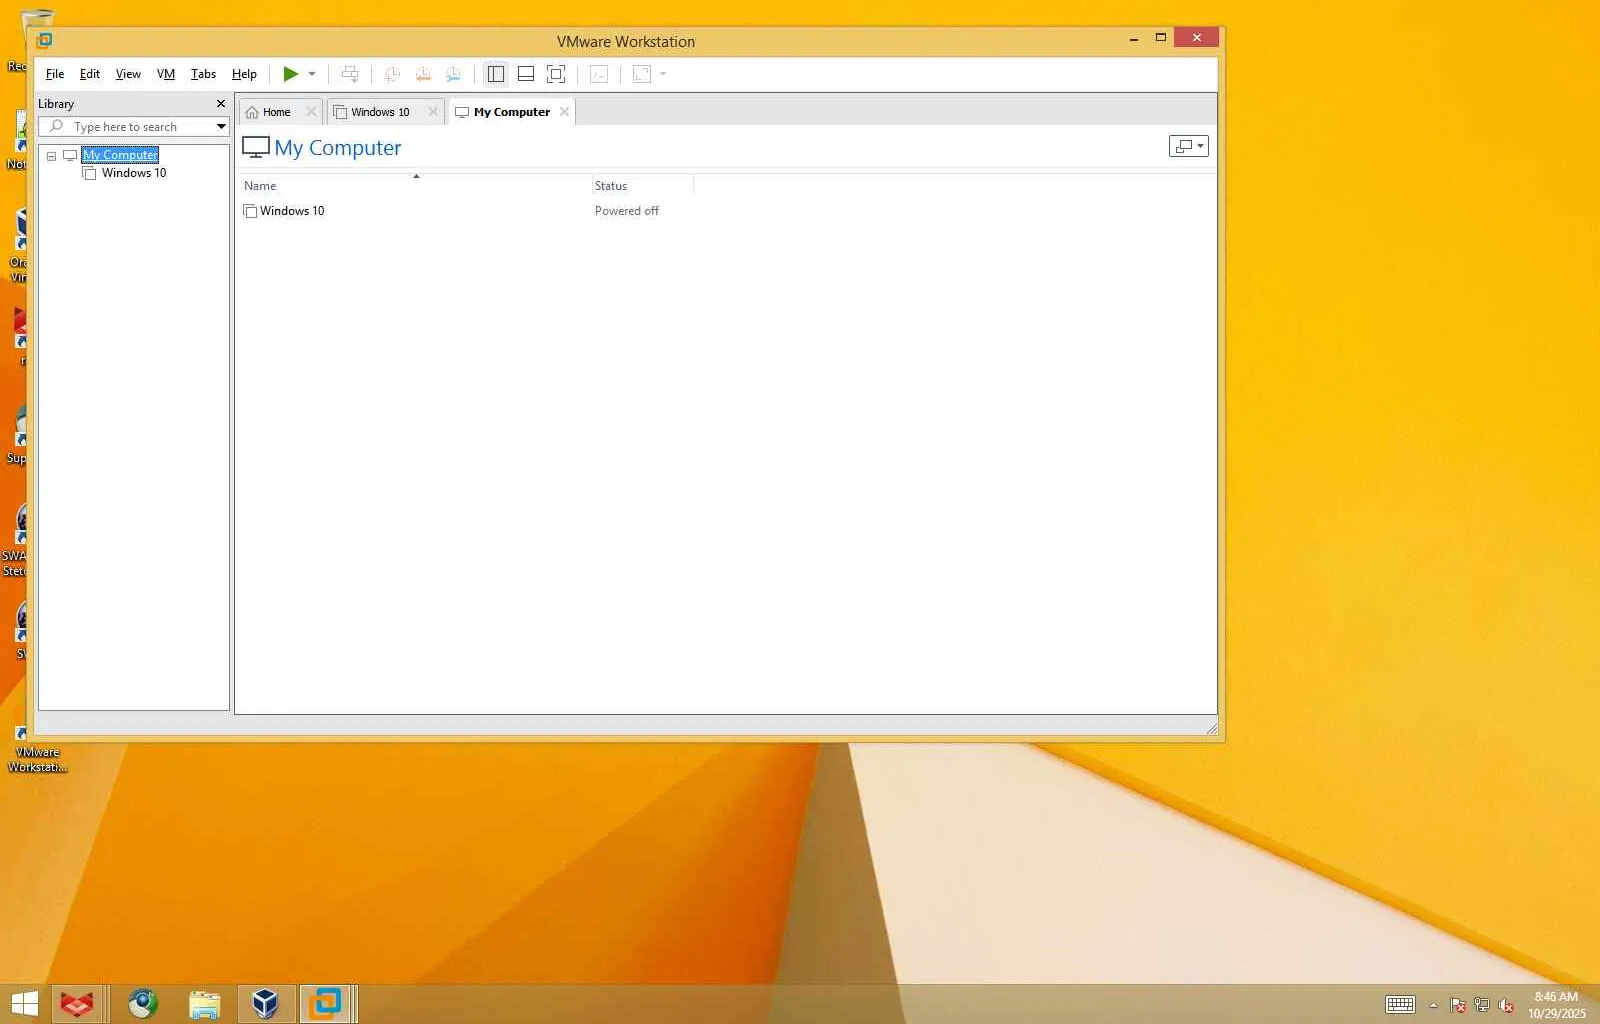Viewport: 1600px width, 1024px height.
Task: Click the console view toolbar icon
Action: (x=599, y=74)
